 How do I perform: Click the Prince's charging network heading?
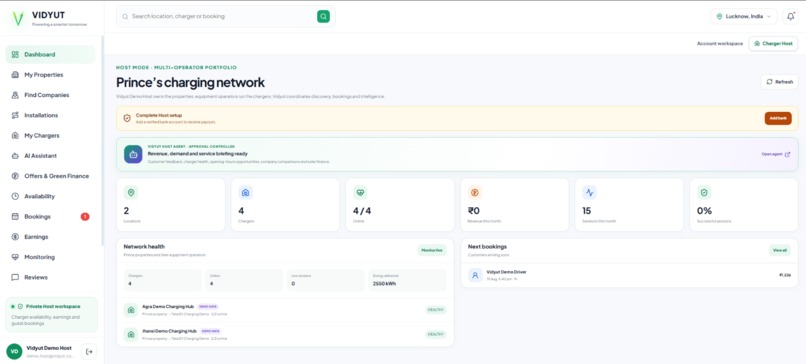[190, 82]
